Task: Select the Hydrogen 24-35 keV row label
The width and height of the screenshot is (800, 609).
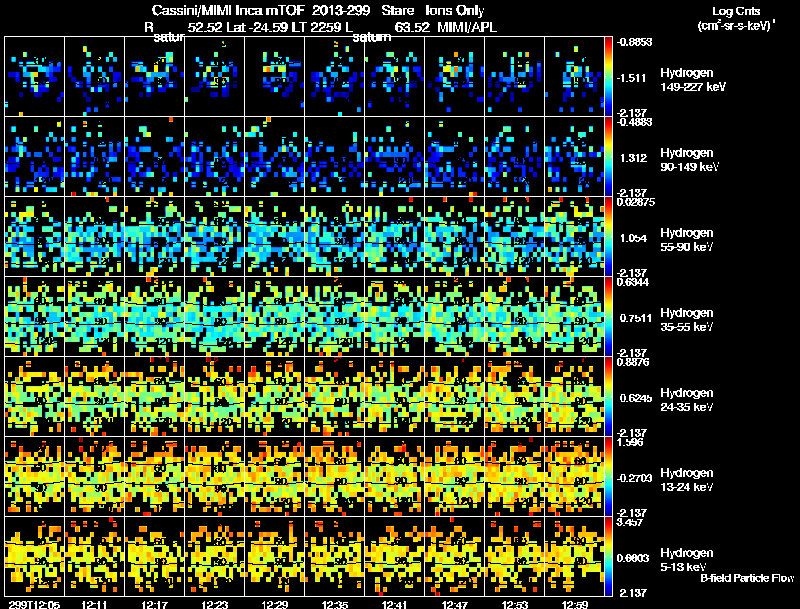Action: [x=687, y=400]
